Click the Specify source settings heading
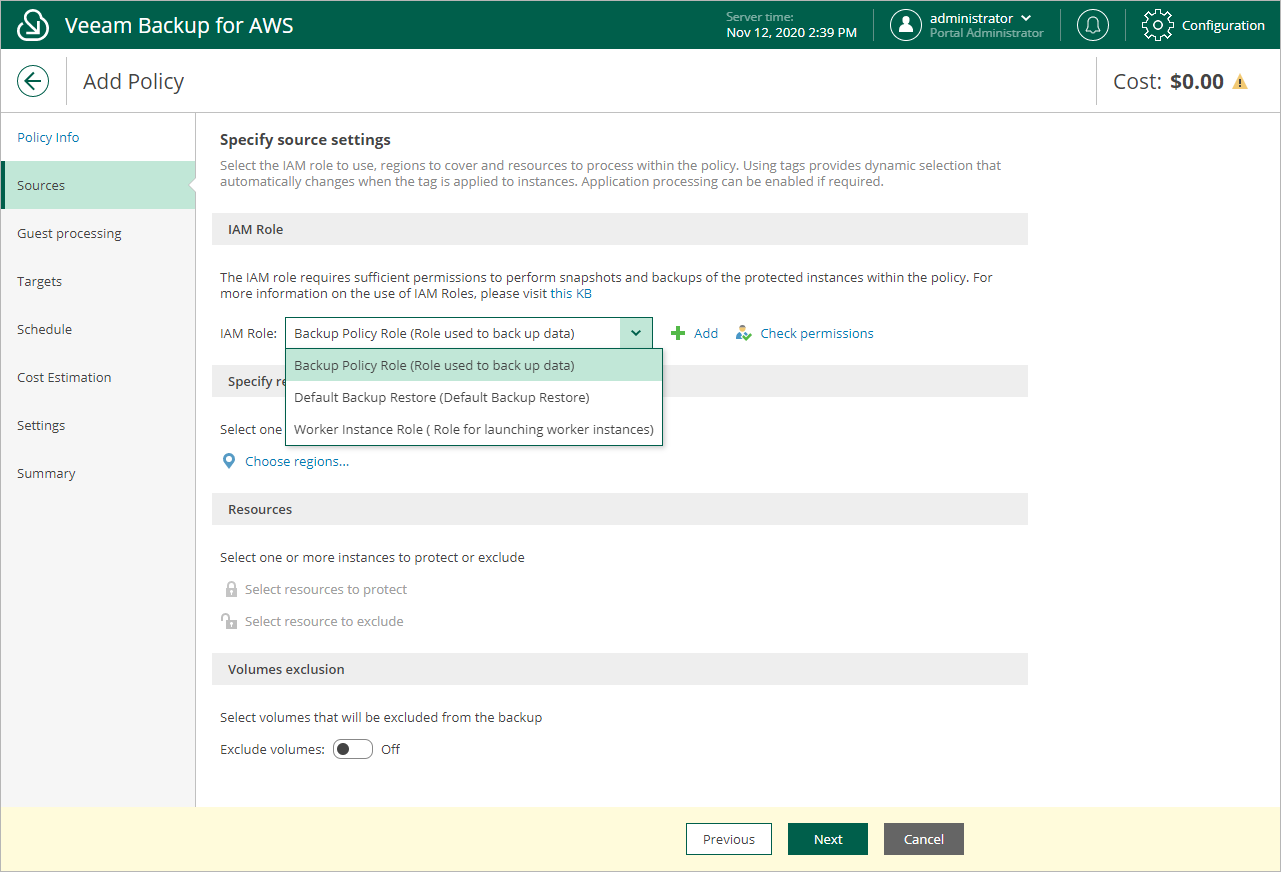1281x872 pixels. tap(305, 139)
